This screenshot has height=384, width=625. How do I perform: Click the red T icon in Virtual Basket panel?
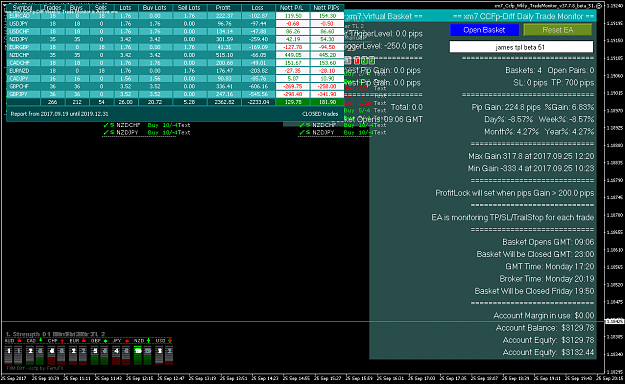point(357,60)
